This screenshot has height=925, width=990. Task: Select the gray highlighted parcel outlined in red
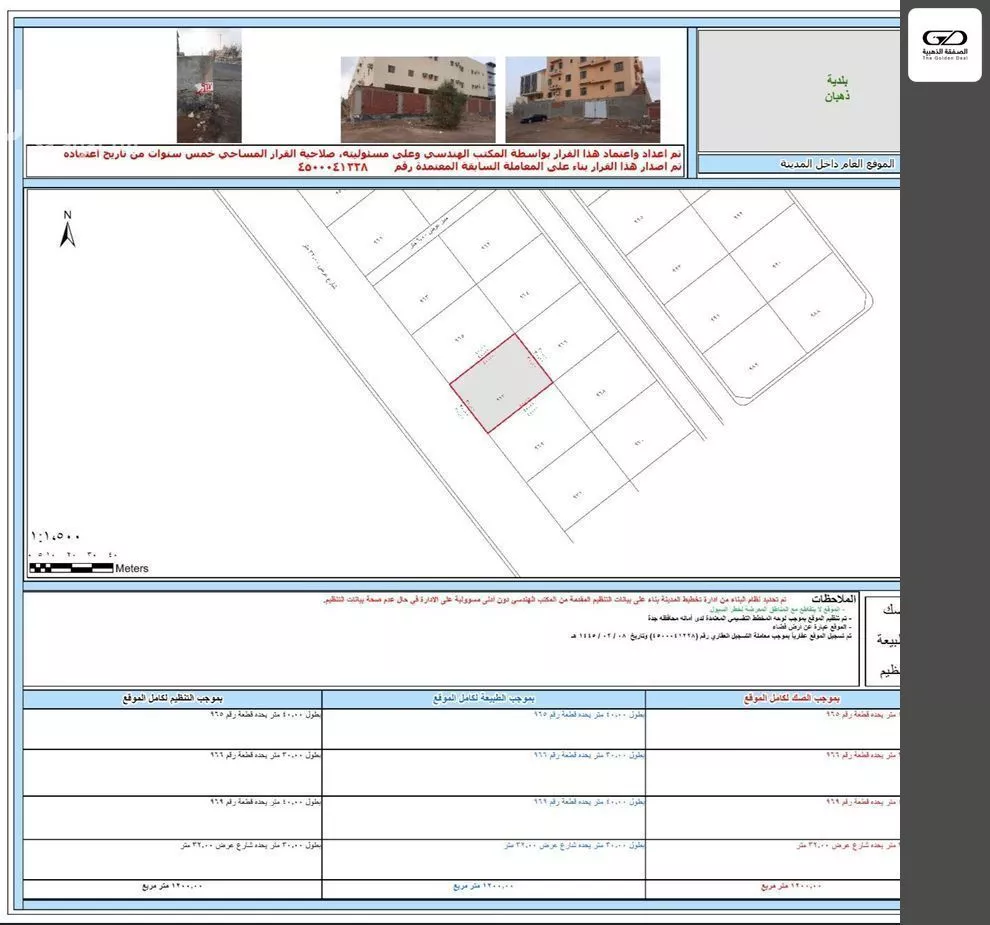tap(501, 384)
